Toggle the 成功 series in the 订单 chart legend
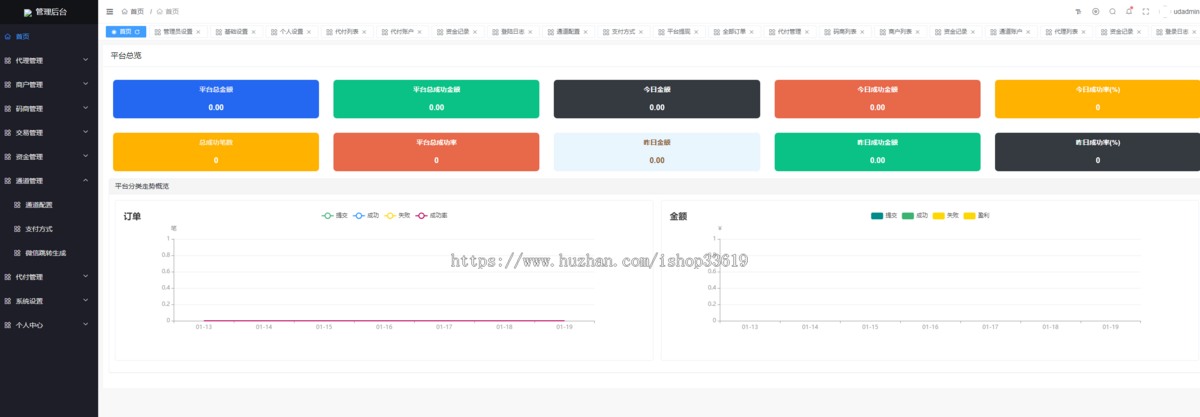Screen dimensions: 1200x417 pos(365,215)
